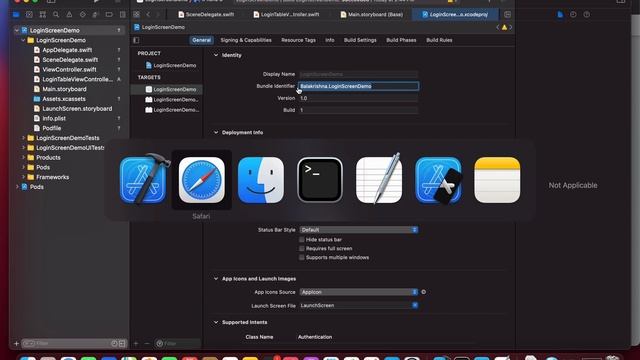640x360 pixels.
Task: Select TextEdit in the app switcher
Action: coord(379,180)
